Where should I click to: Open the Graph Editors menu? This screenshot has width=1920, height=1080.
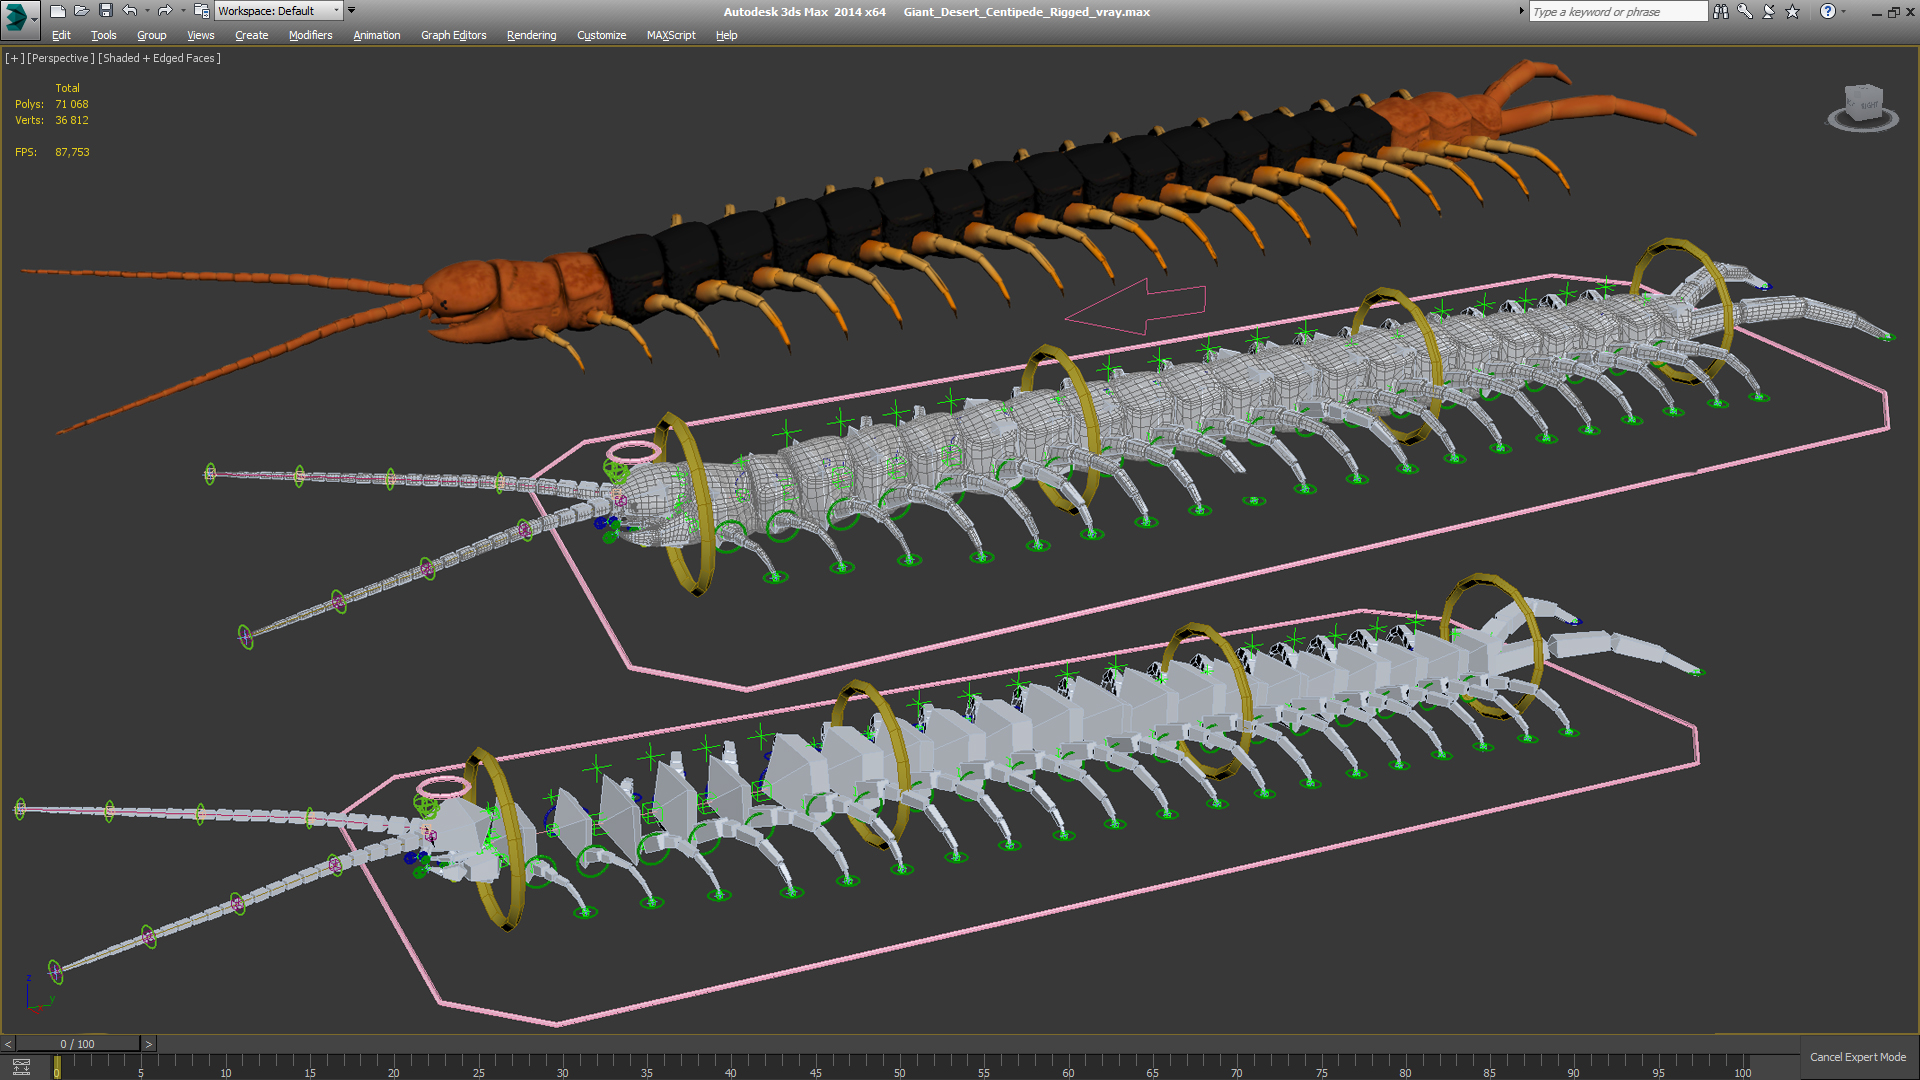(x=453, y=35)
